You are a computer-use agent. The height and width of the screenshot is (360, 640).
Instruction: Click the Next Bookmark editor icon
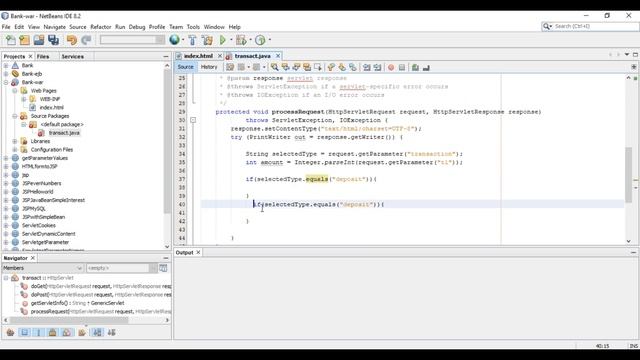342,67
